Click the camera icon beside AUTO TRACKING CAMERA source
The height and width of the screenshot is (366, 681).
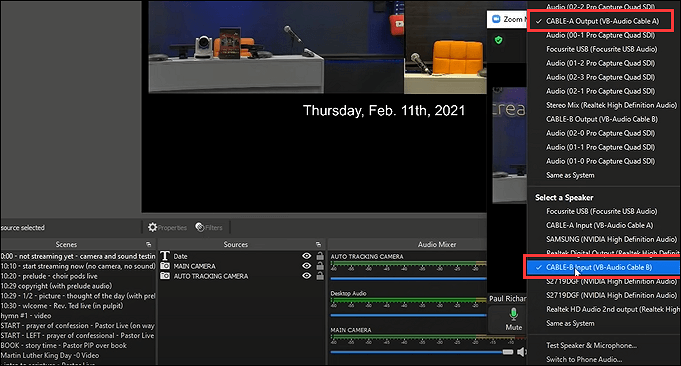[x=165, y=276]
